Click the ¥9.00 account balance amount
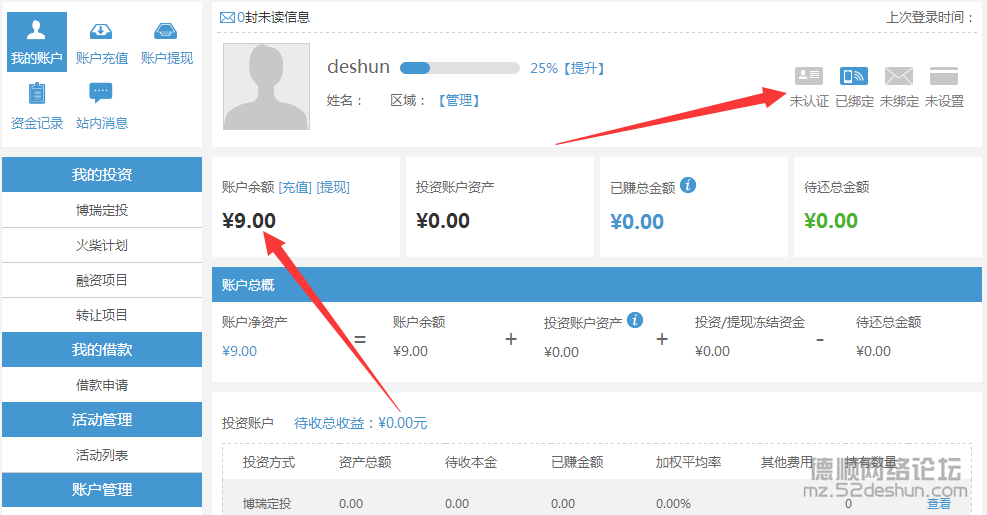This screenshot has width=987, height=515. (x=249, y=221)
